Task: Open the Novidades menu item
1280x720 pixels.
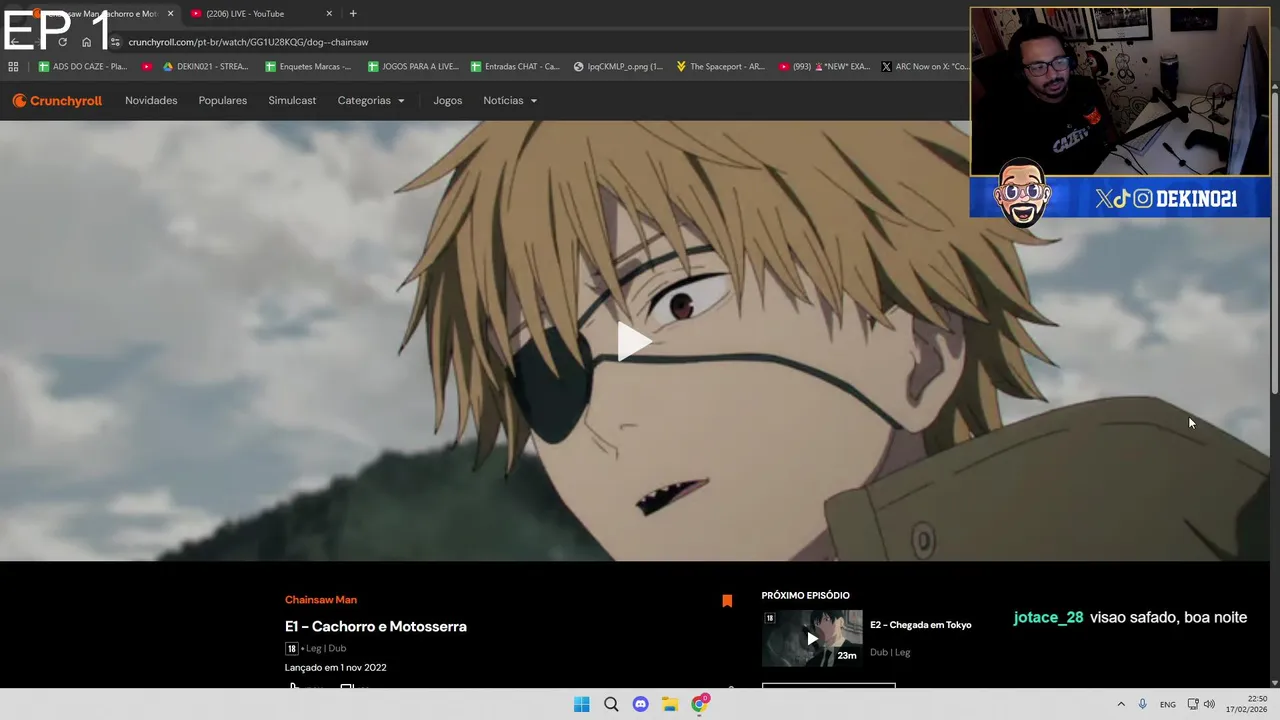Action: (151, 100)
